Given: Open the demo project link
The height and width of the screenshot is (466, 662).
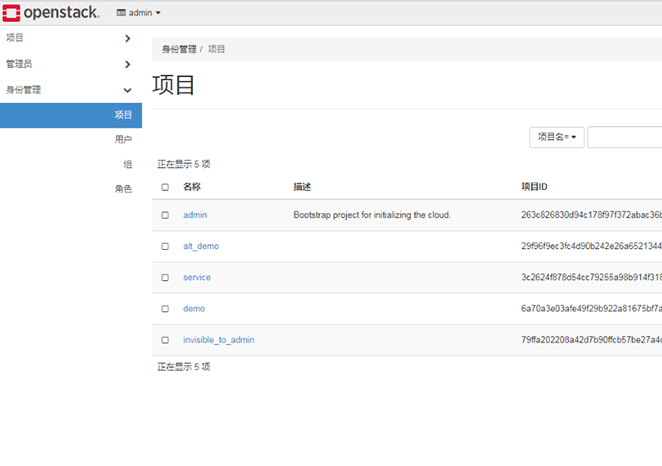Looking at the screenshot, I should point(194,309).
